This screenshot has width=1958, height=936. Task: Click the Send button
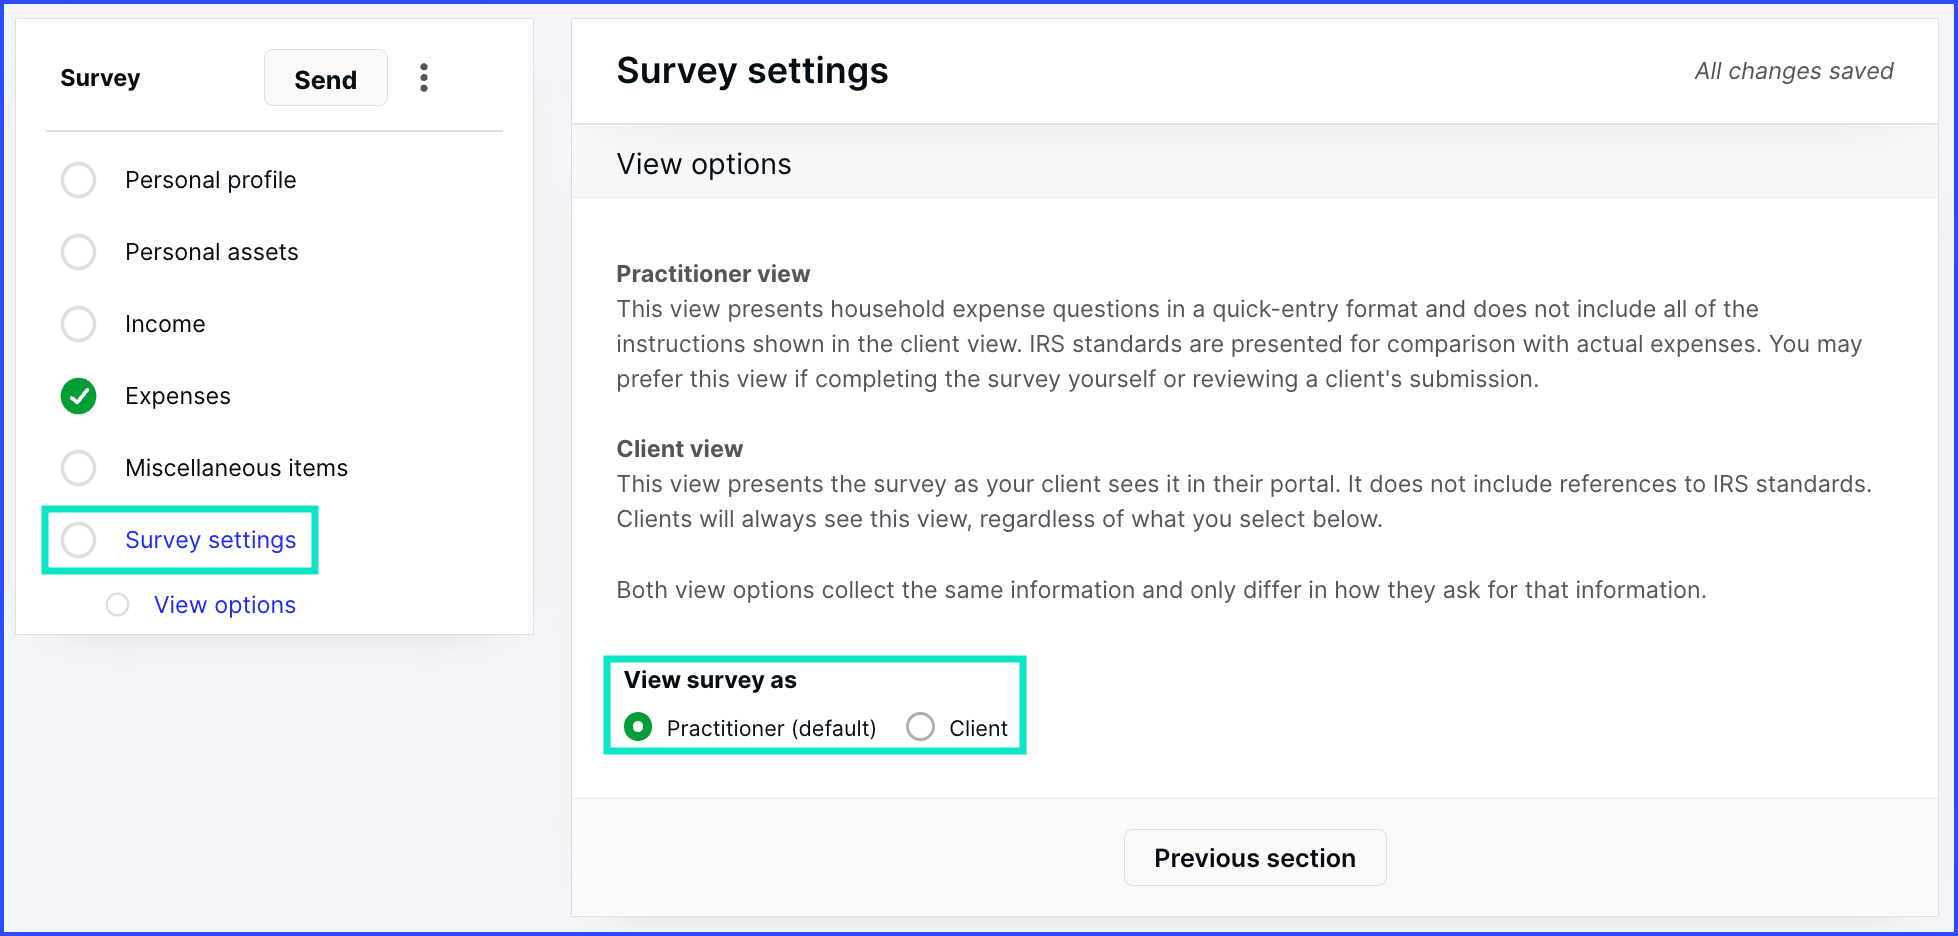(x=326, y=78)
